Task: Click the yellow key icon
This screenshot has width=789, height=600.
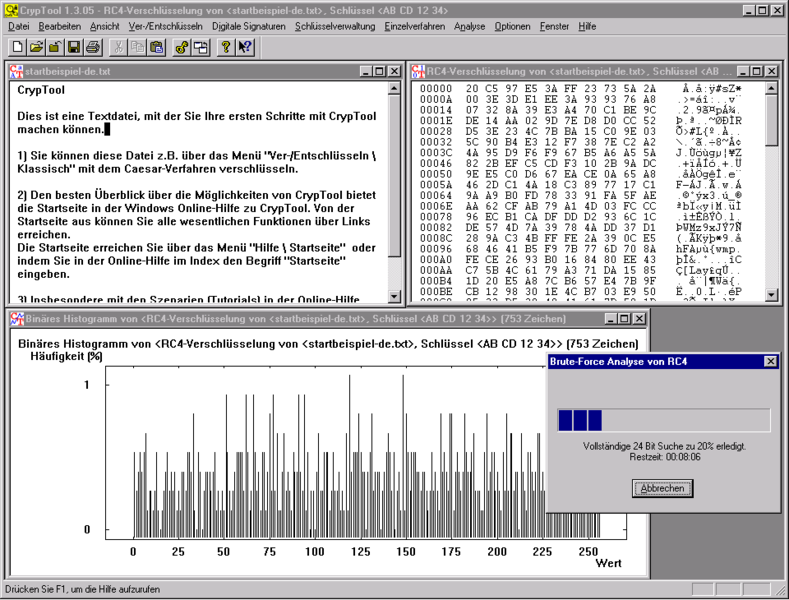Action: click(182, 47)
